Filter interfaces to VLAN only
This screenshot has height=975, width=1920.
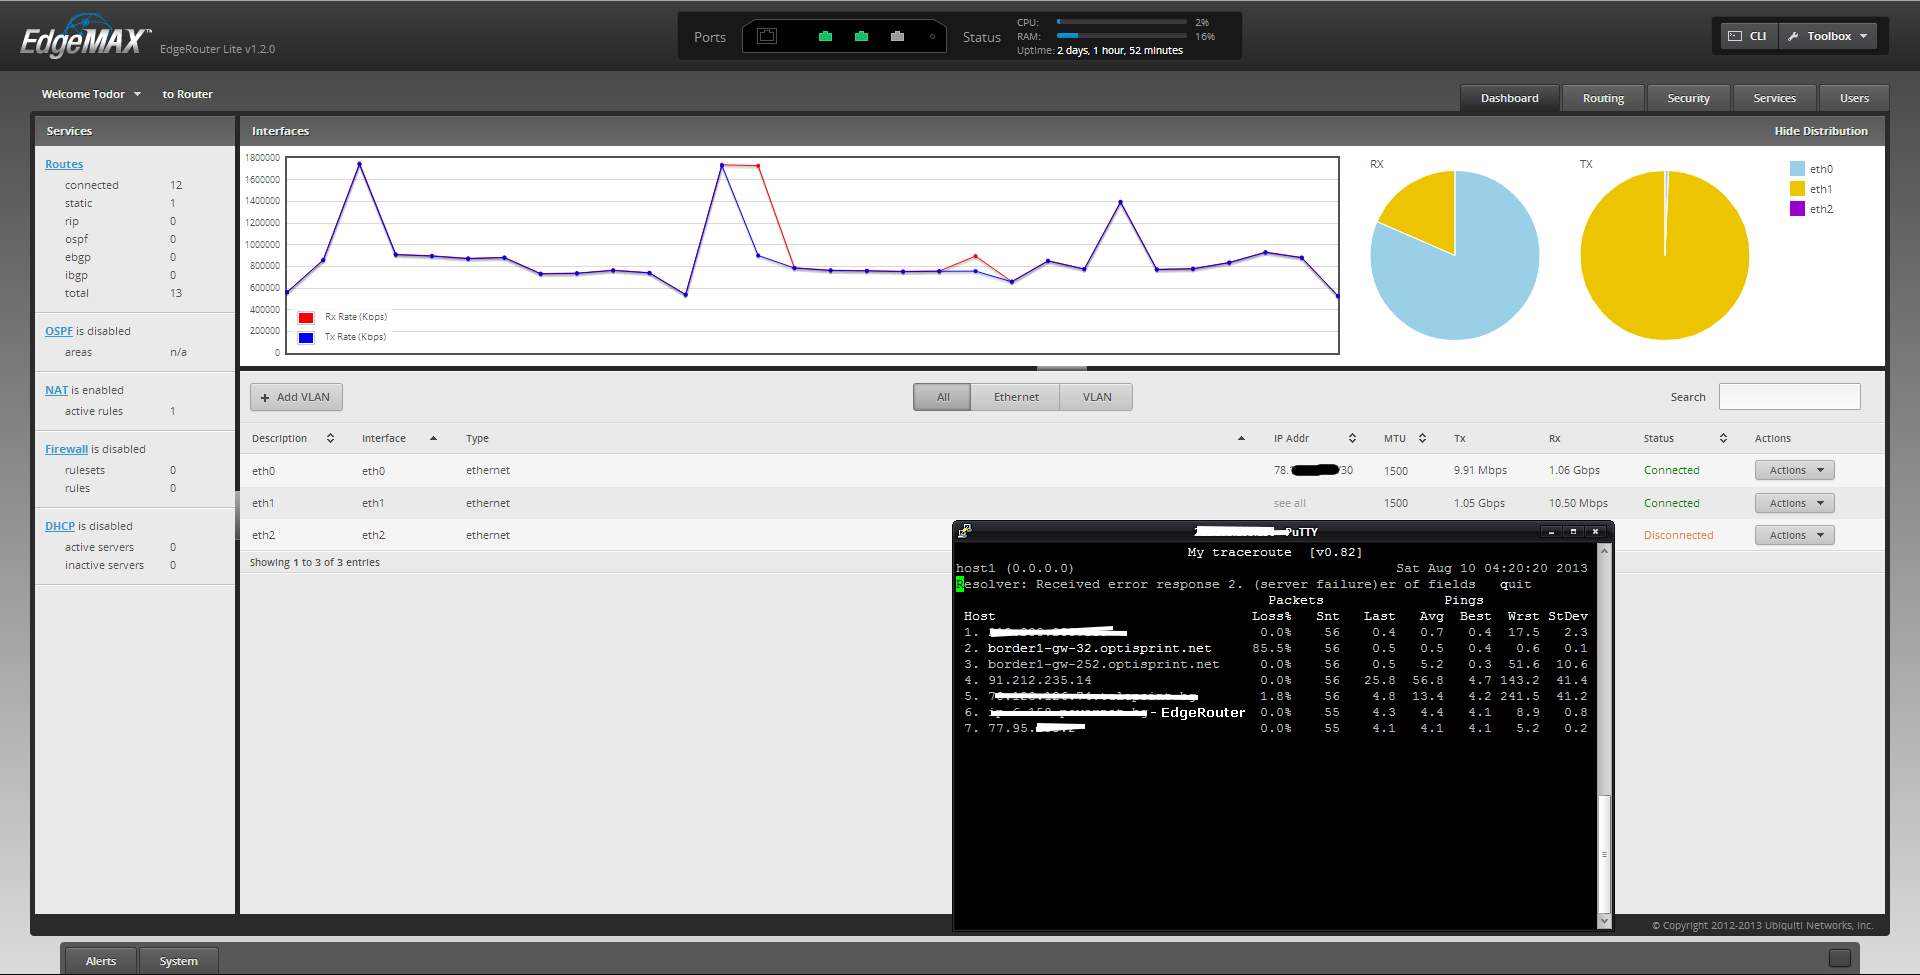1096,397
